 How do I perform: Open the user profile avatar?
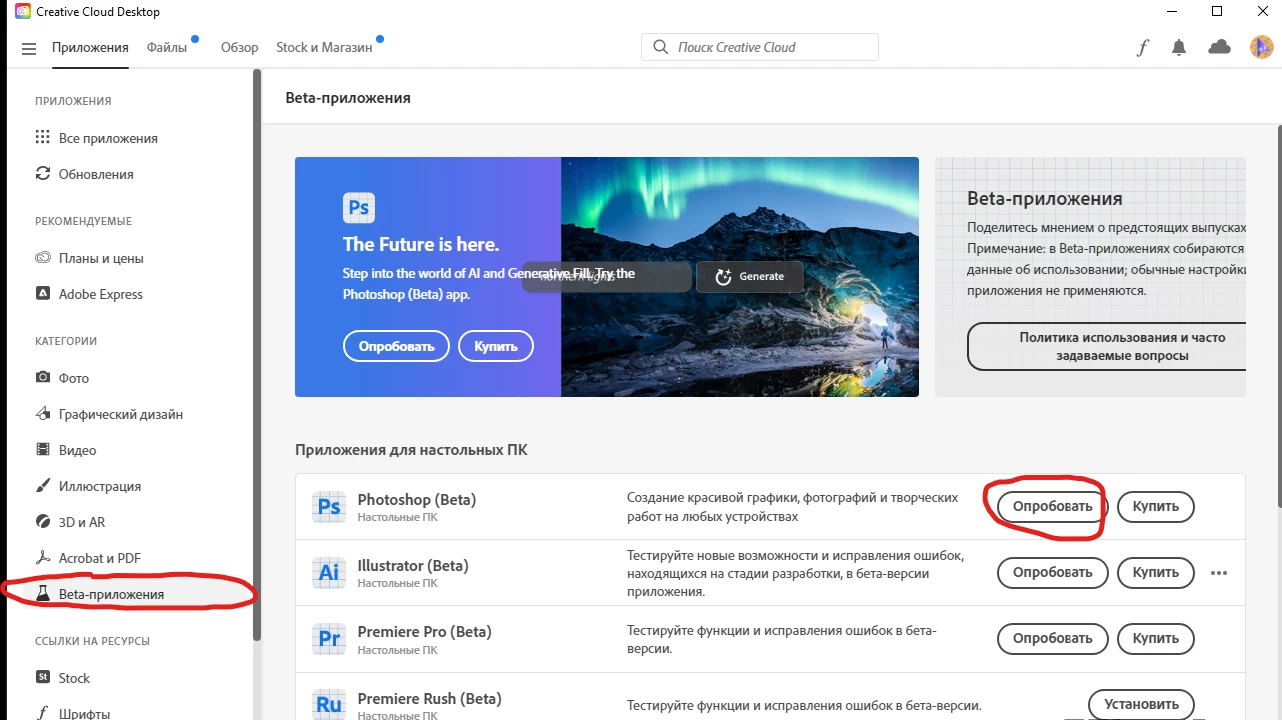click(x=1261, y=47)
